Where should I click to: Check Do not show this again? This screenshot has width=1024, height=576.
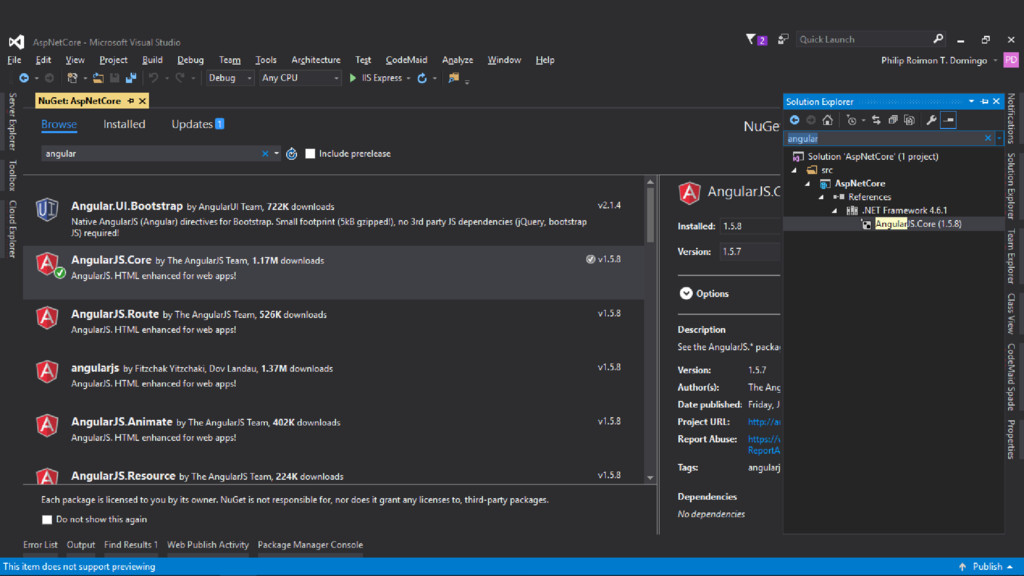pyautogui.click(x=47, y=520)
